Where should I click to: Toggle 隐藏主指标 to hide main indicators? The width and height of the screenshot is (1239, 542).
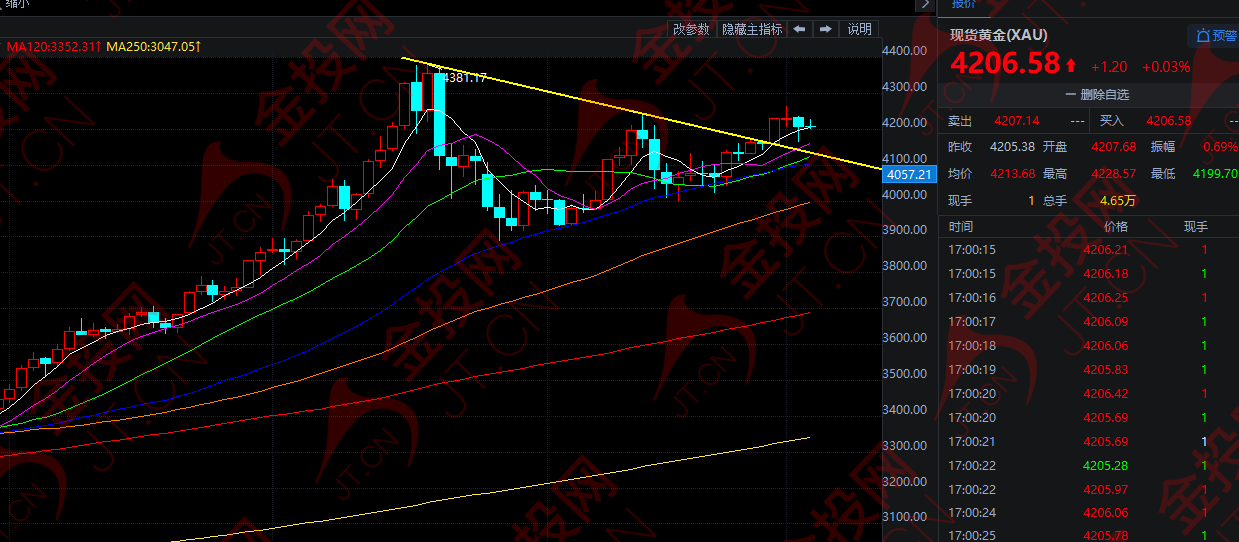pos(752,29)
